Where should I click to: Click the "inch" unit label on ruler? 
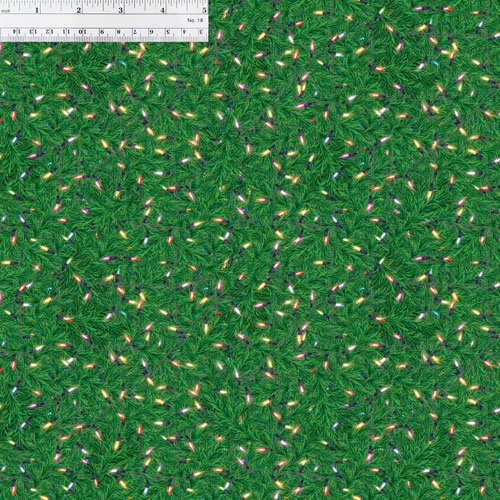point(6,11)
